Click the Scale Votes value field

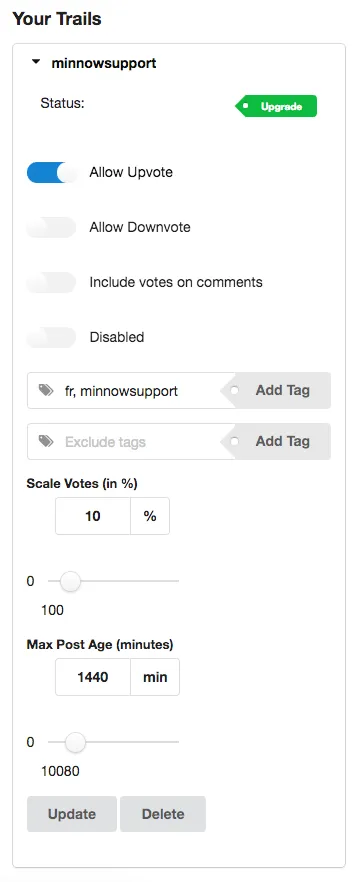tap(93, 516)
